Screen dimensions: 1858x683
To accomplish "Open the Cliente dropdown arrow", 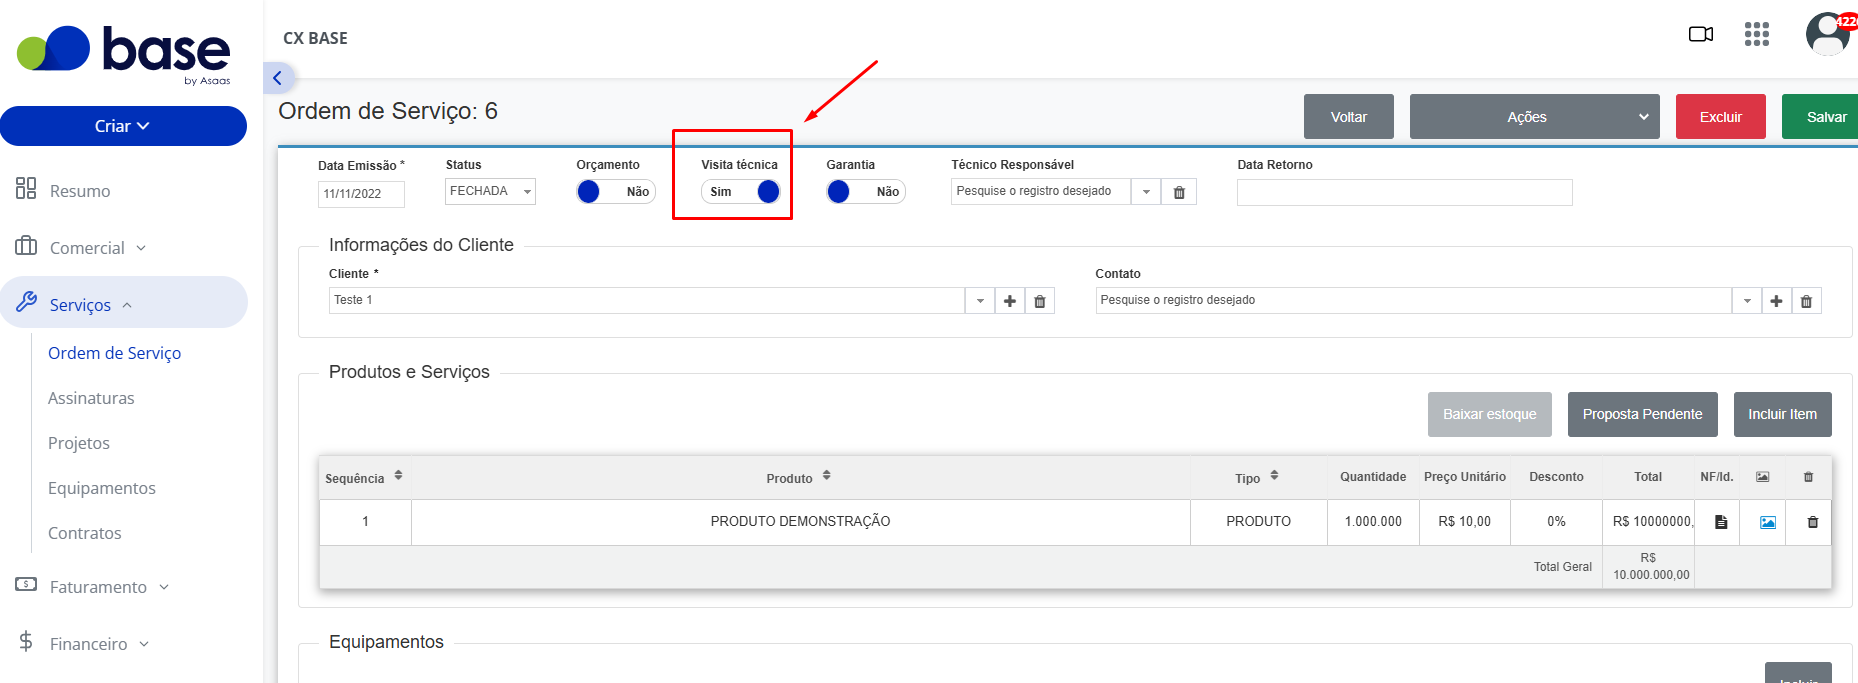I will pos(980,301).
